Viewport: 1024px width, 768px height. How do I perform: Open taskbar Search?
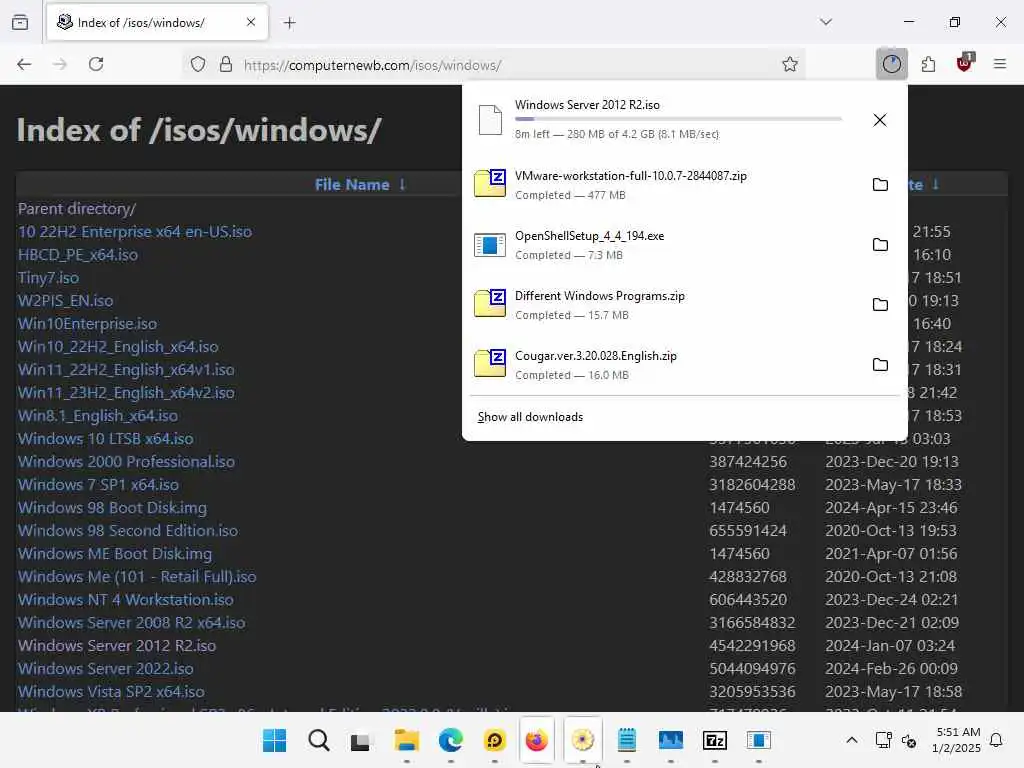point(319,740)
